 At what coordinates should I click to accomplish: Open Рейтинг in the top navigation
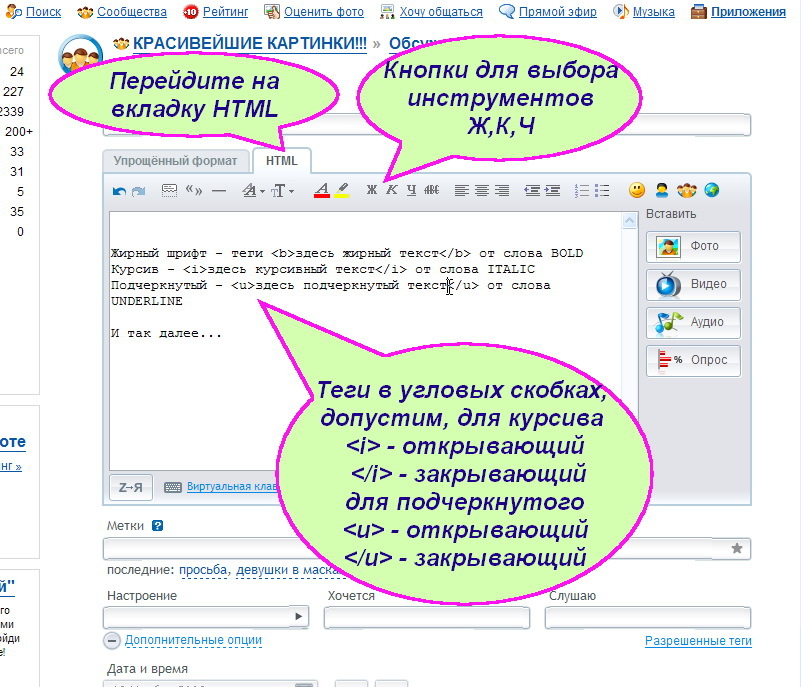pyautogui.click(x=225, y=11)
